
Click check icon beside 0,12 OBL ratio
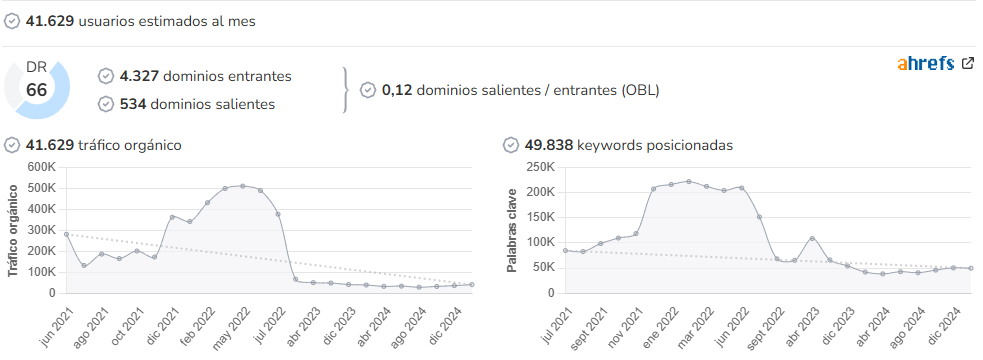368,90
